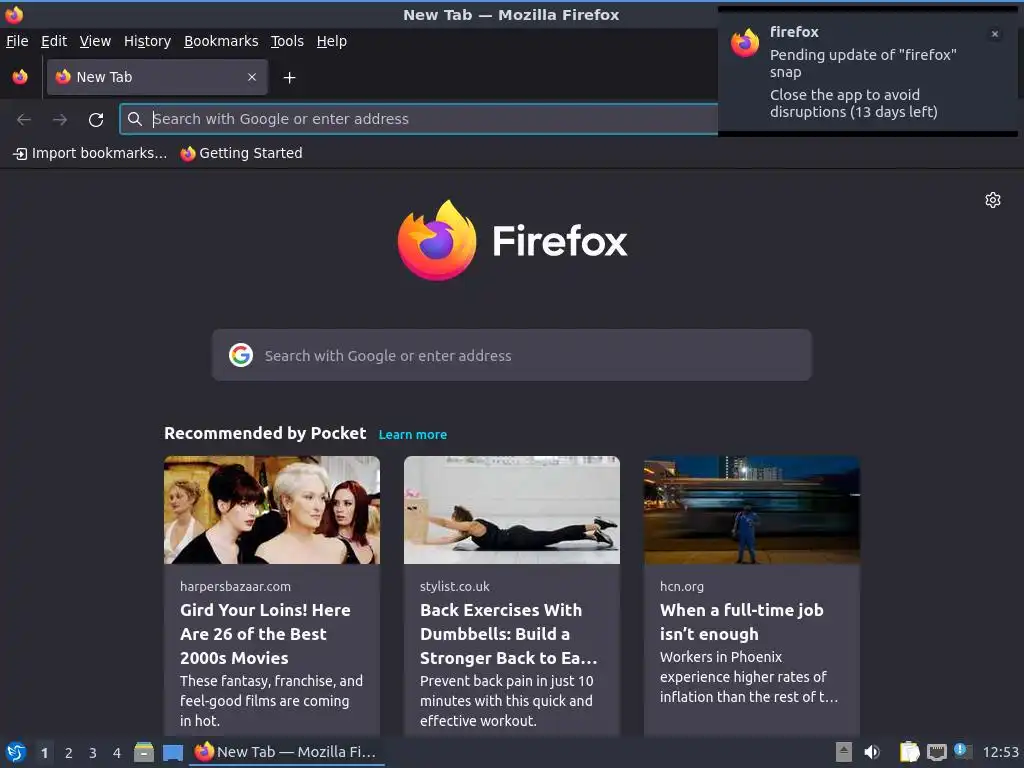
Task: Open the Help menu
Action: (332, 41)
